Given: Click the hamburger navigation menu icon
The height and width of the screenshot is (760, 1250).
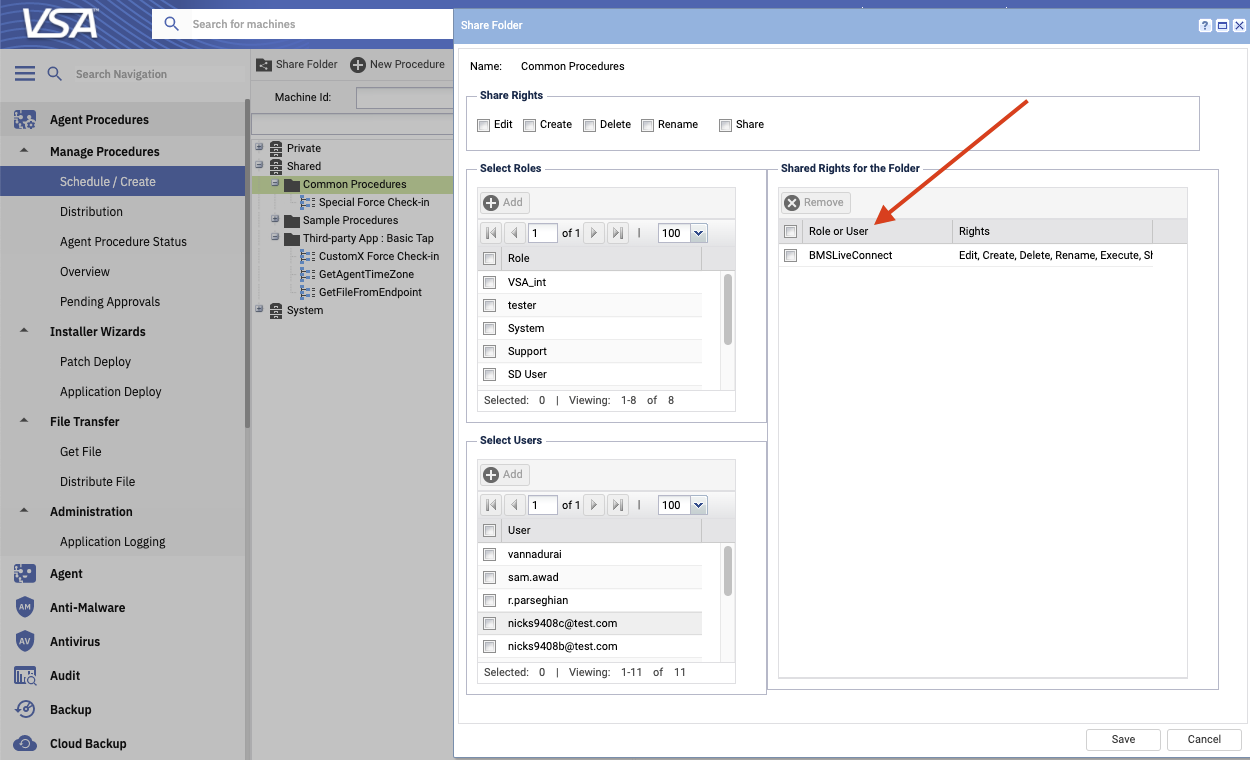Looking at the screenshot, I should coord(25,74).
